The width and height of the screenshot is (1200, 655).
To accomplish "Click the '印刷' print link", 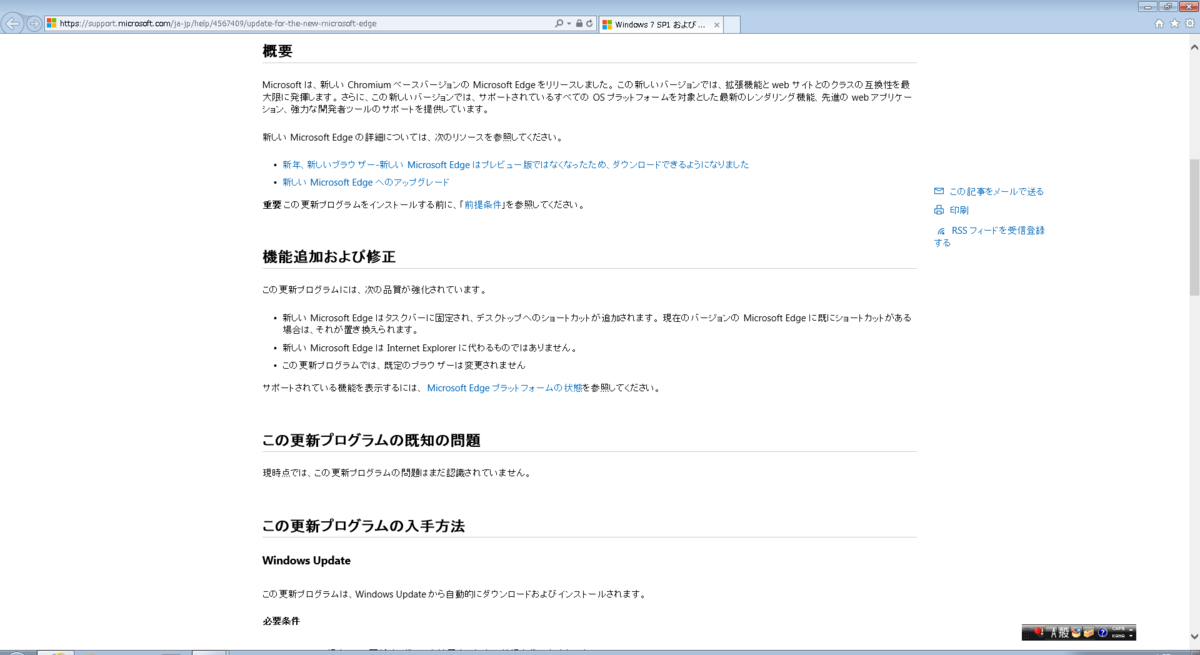I will [959, 210].
